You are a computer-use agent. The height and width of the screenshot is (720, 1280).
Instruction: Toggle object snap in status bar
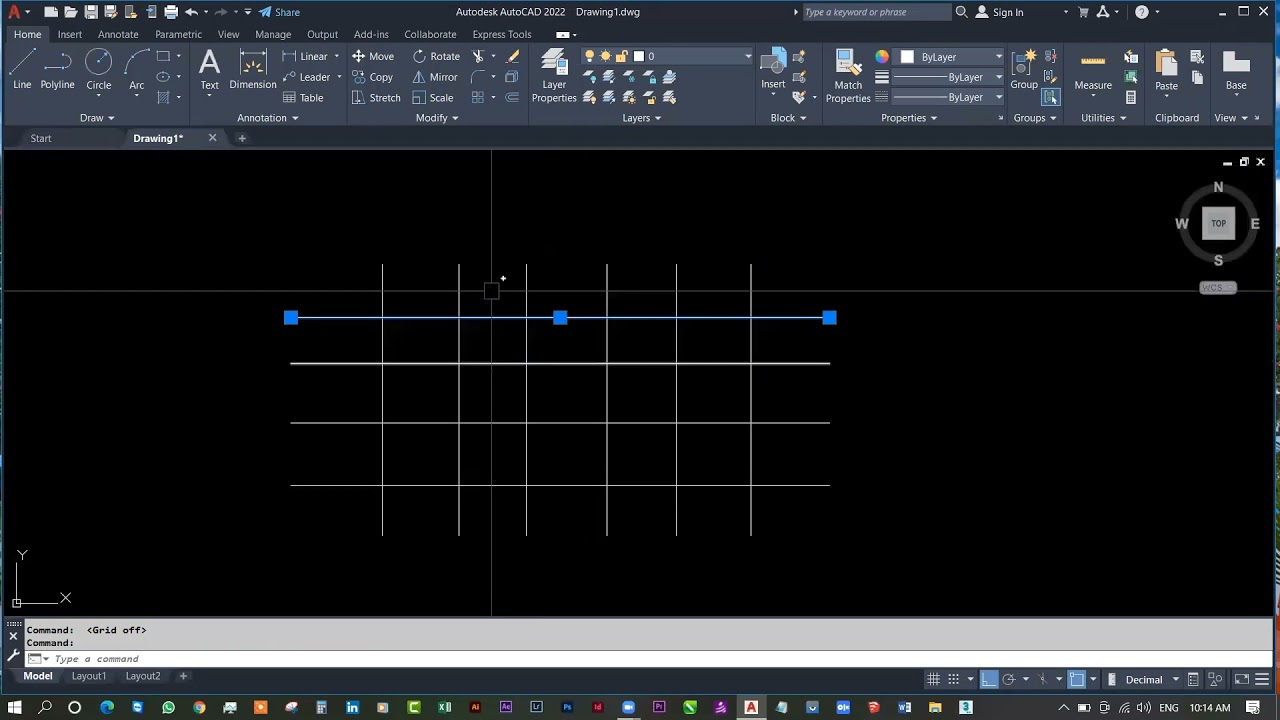pos(1077,680)
